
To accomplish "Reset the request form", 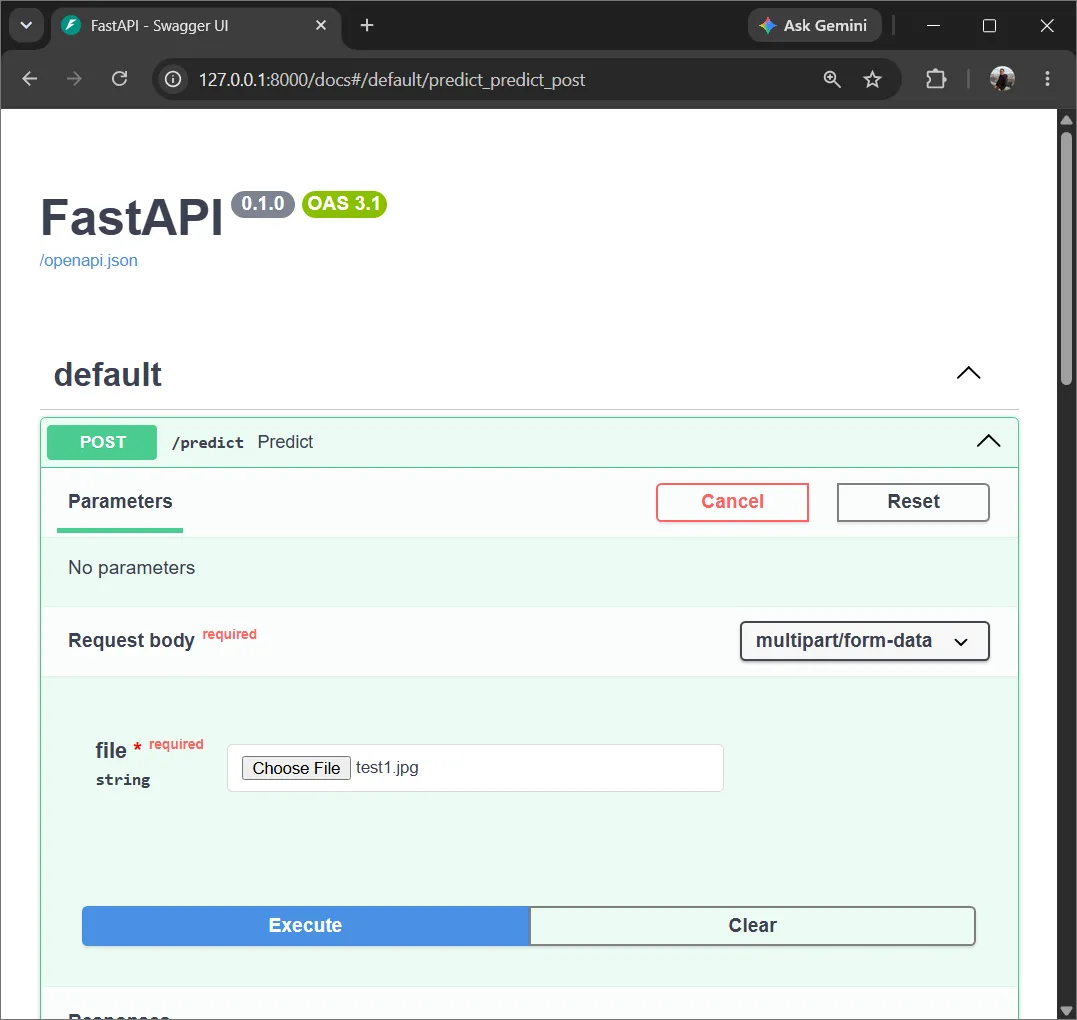I will pos(913,502).
